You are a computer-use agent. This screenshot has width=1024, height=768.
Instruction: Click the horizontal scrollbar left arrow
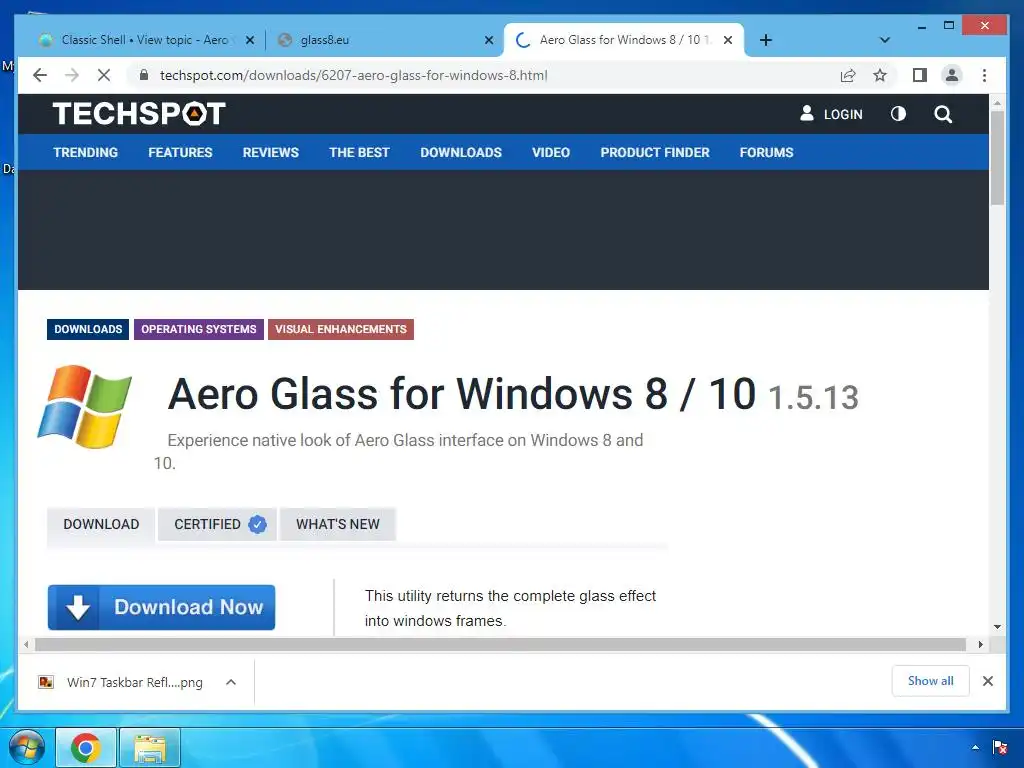pos(25,645)
